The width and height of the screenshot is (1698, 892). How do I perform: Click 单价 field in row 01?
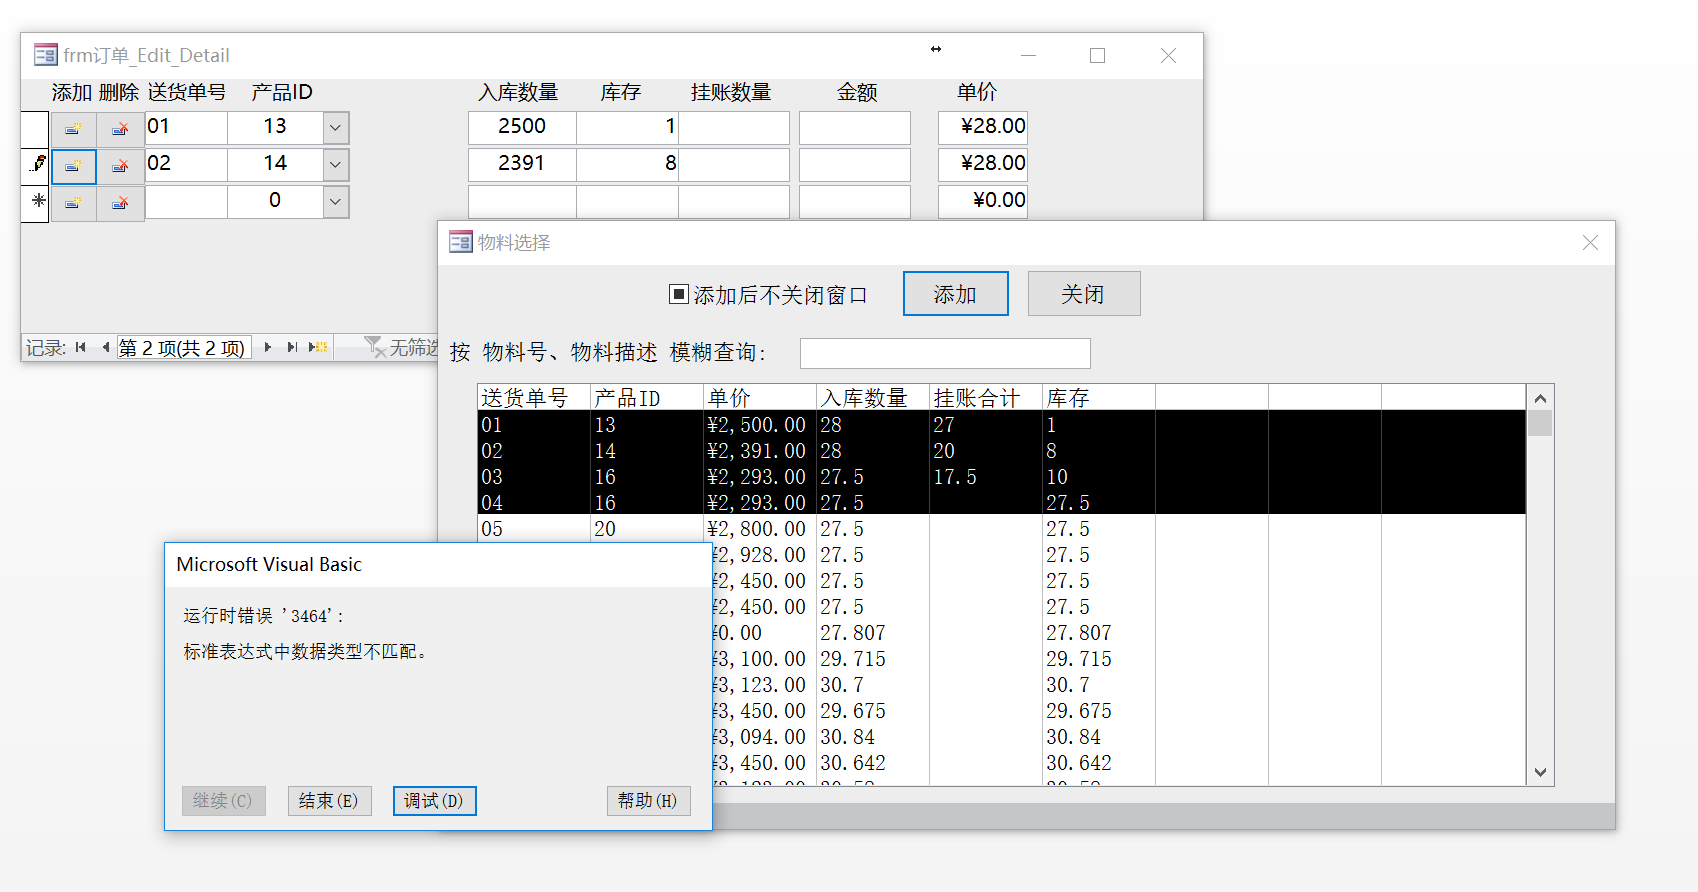983,128
